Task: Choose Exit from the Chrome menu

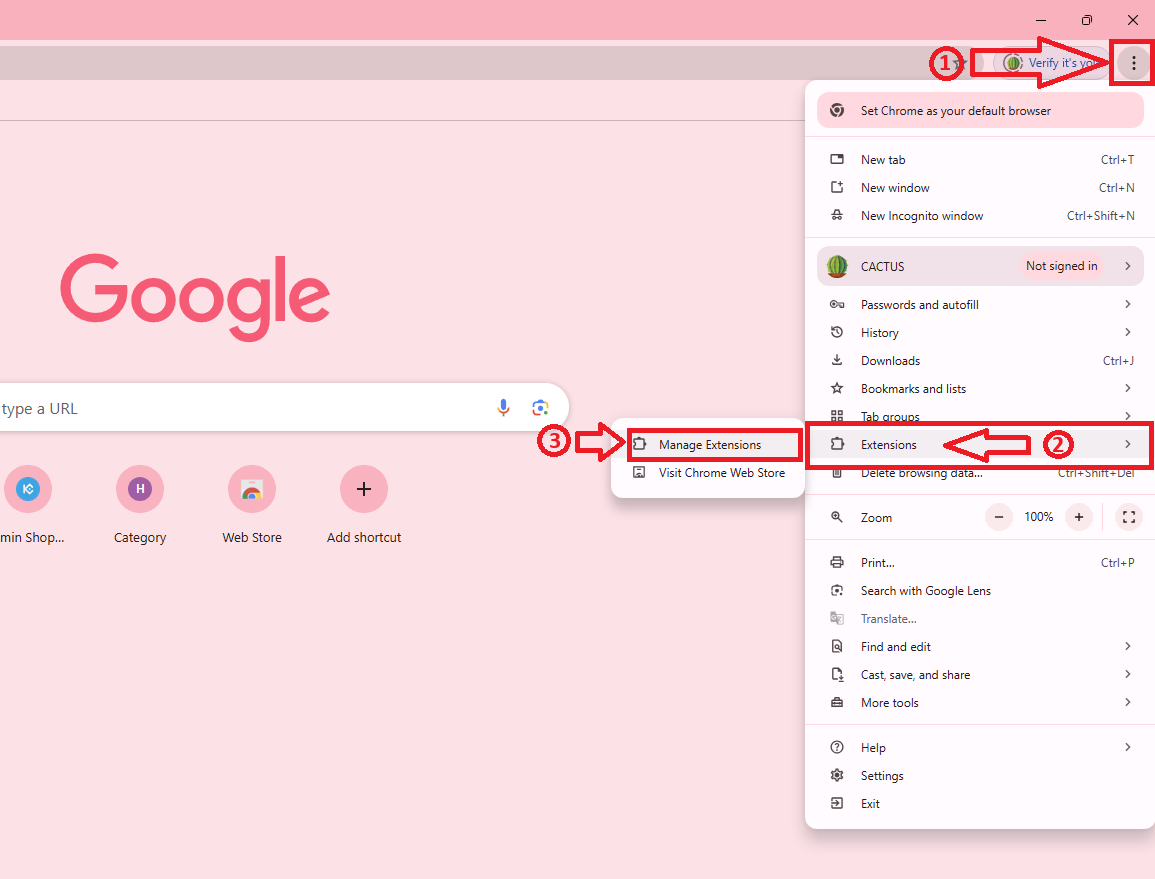Action: click(980, 803)
